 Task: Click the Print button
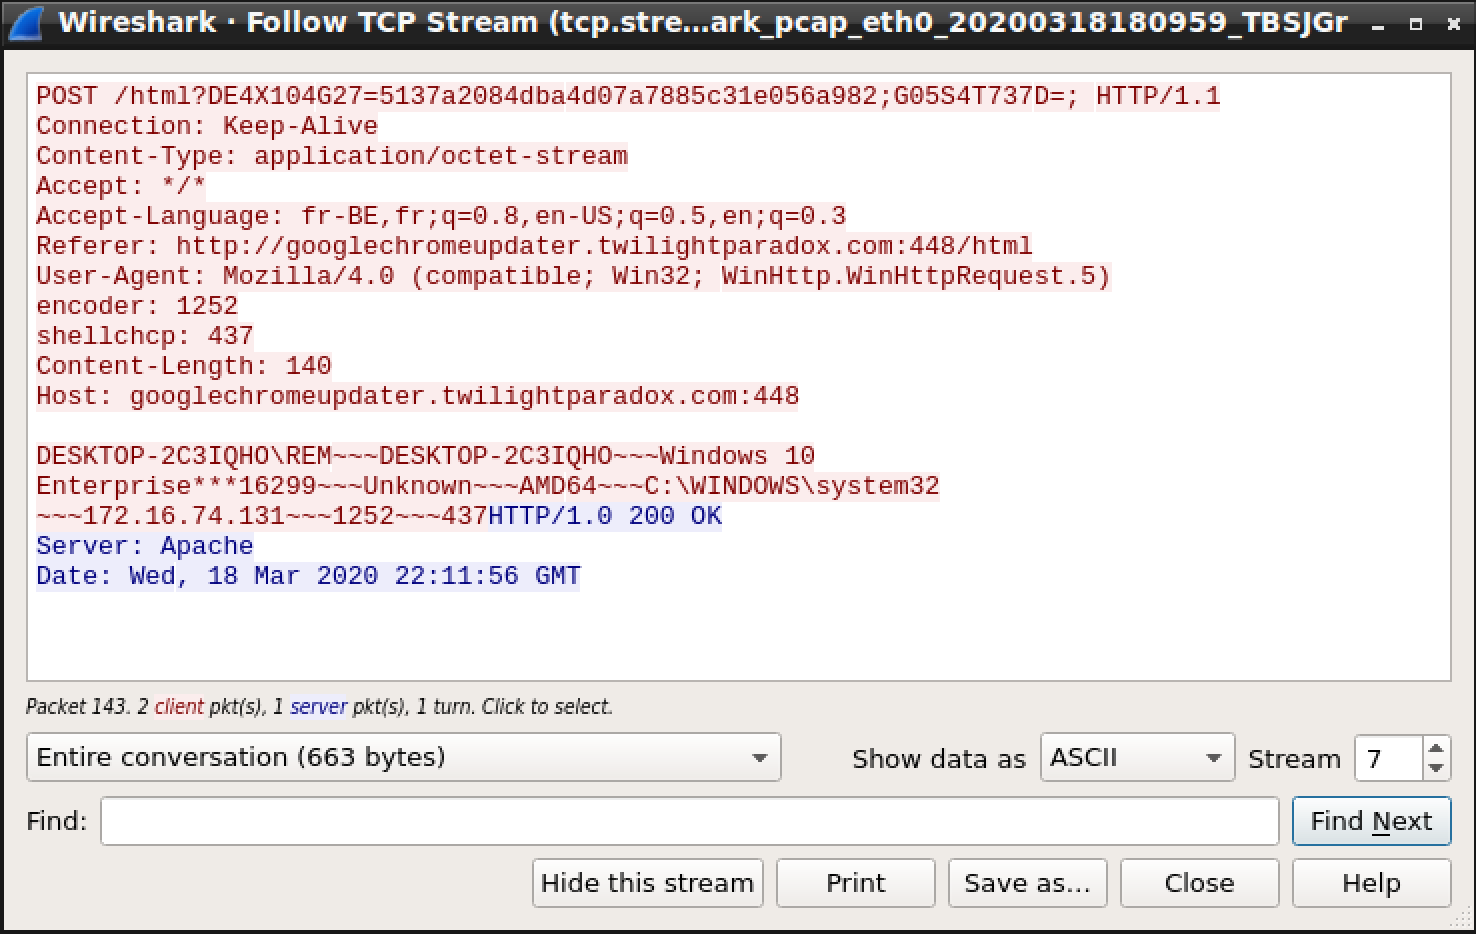[x=855, y=883]
